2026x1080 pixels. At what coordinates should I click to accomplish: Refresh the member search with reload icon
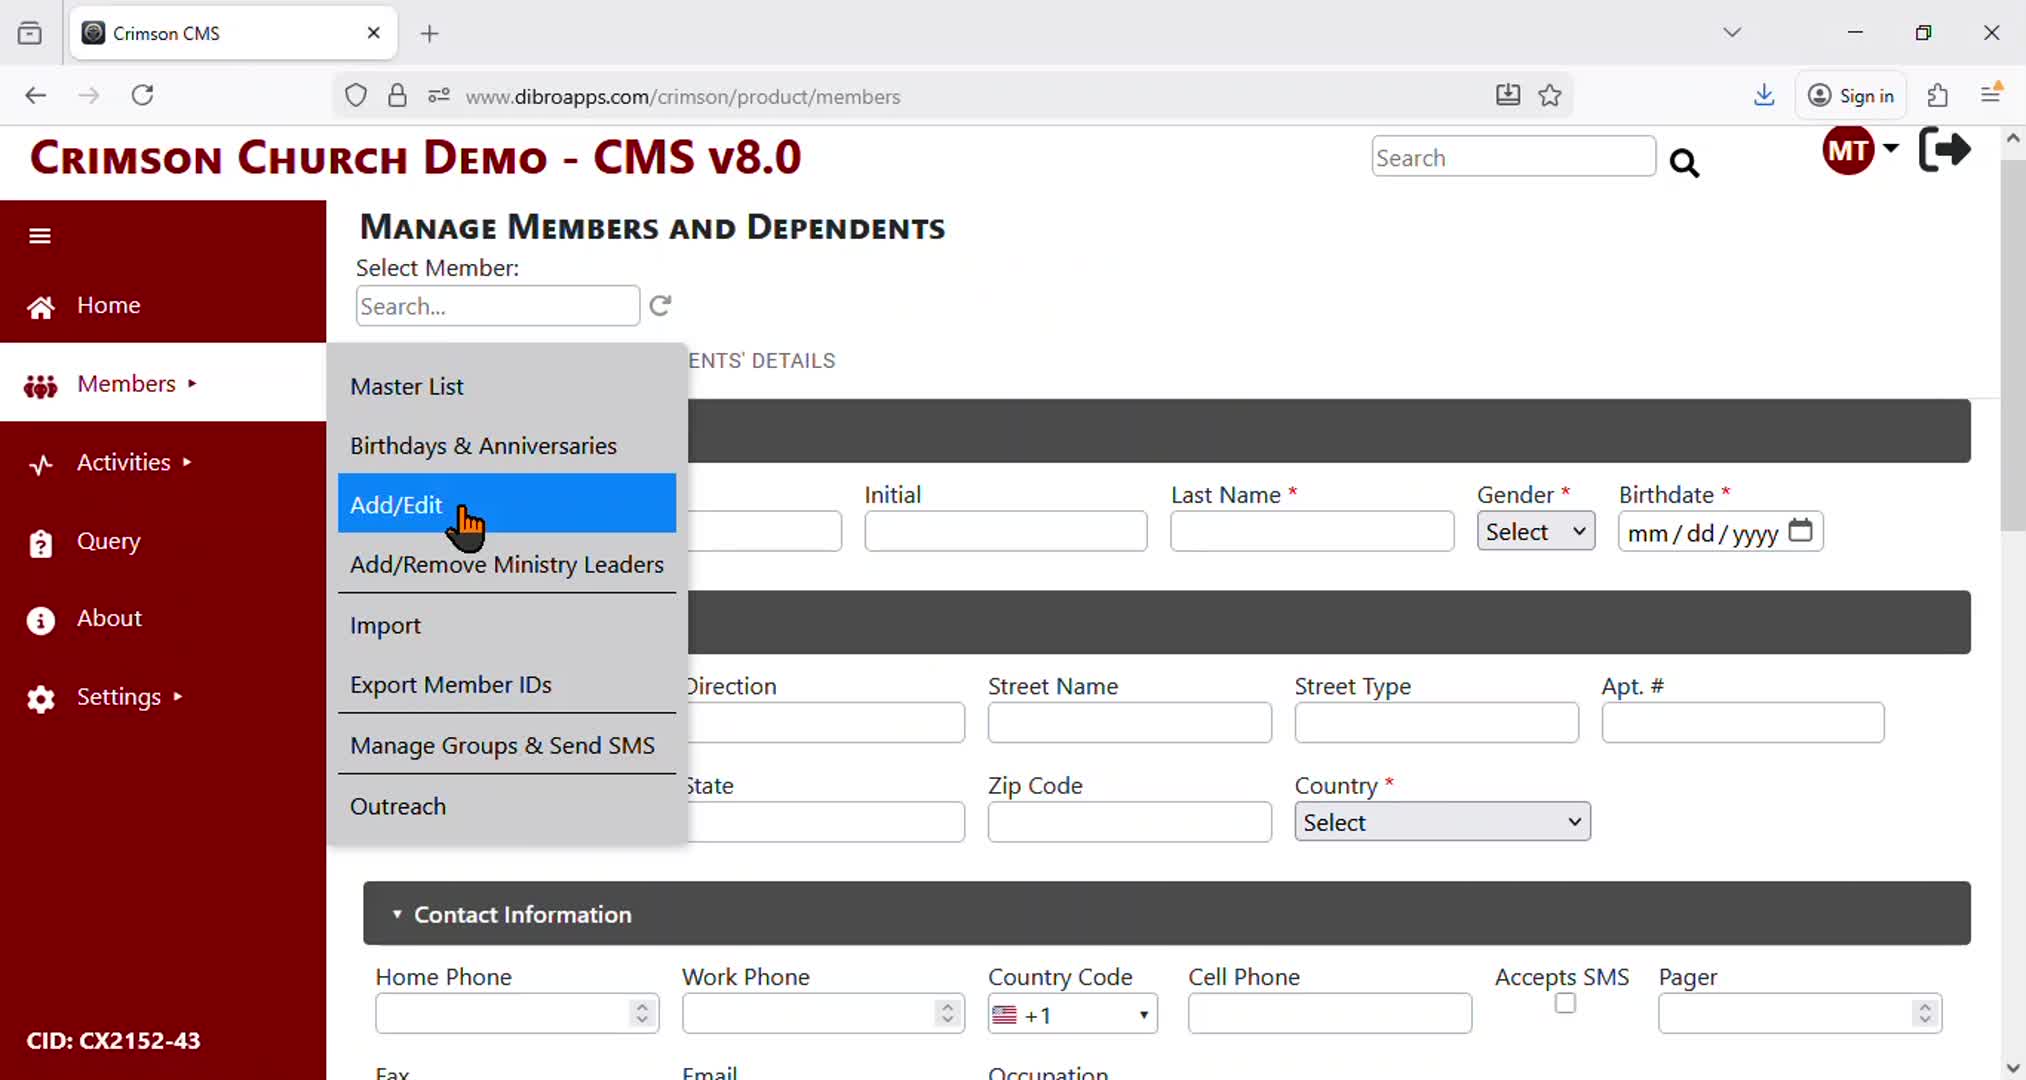[660, 306]
